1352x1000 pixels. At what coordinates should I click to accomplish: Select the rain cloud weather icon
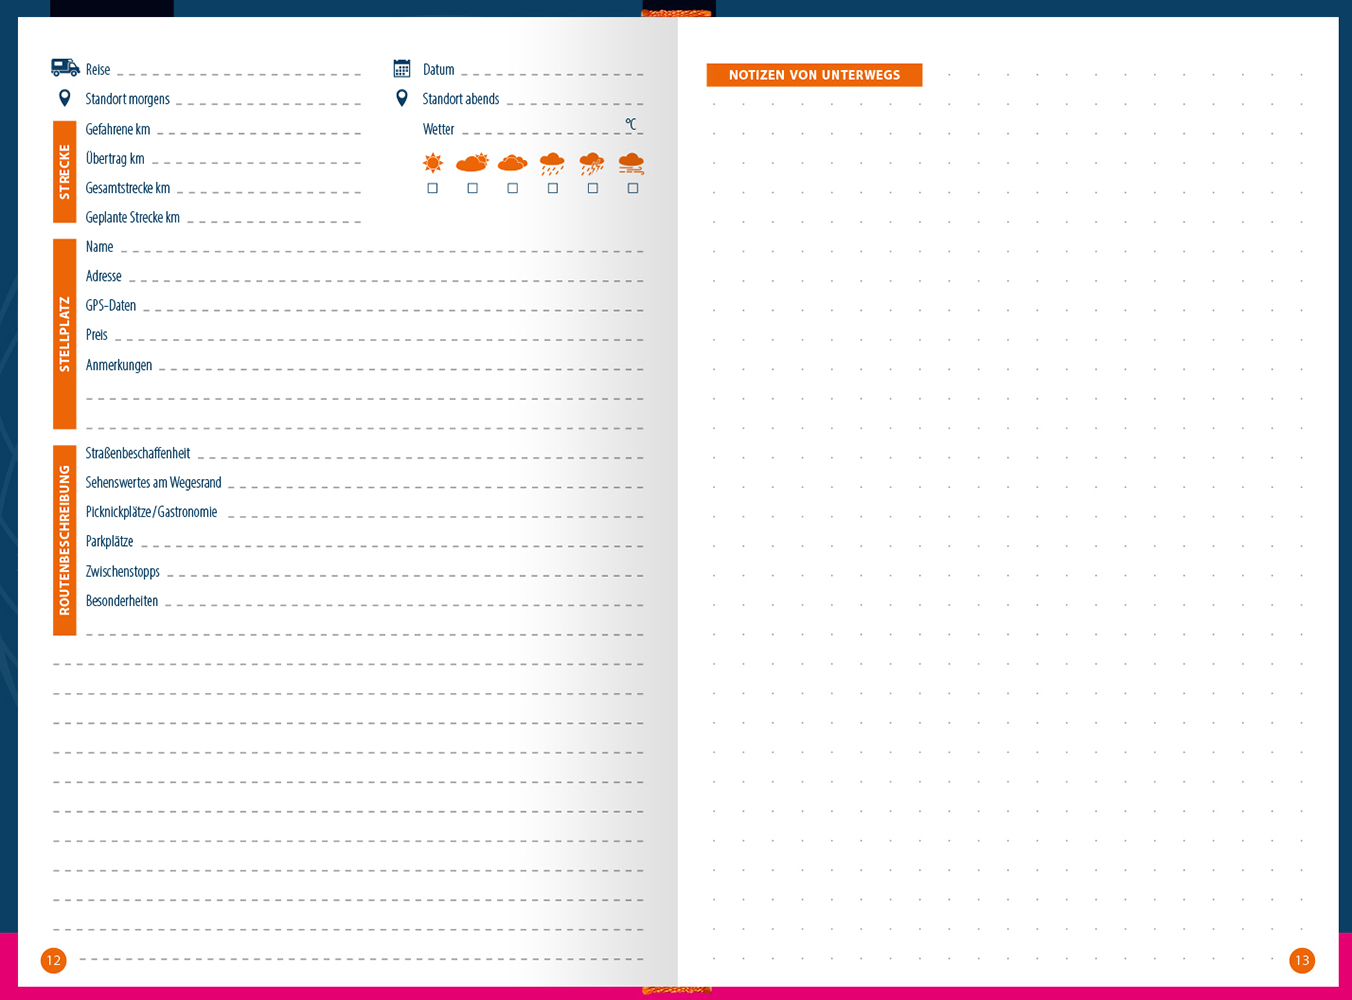552,164
